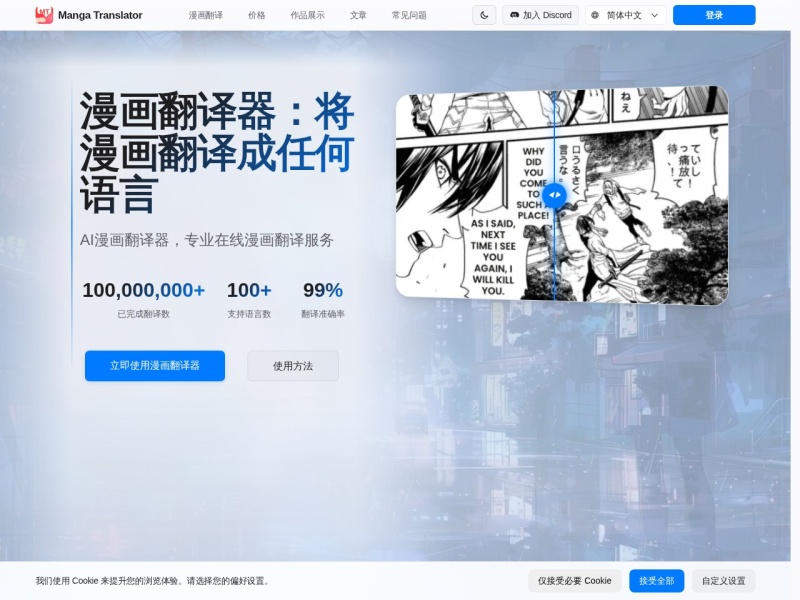This screenshot has width=800, height=600.
Task: Click the language dropdown chevron arrow
Action: pos(655,15)
